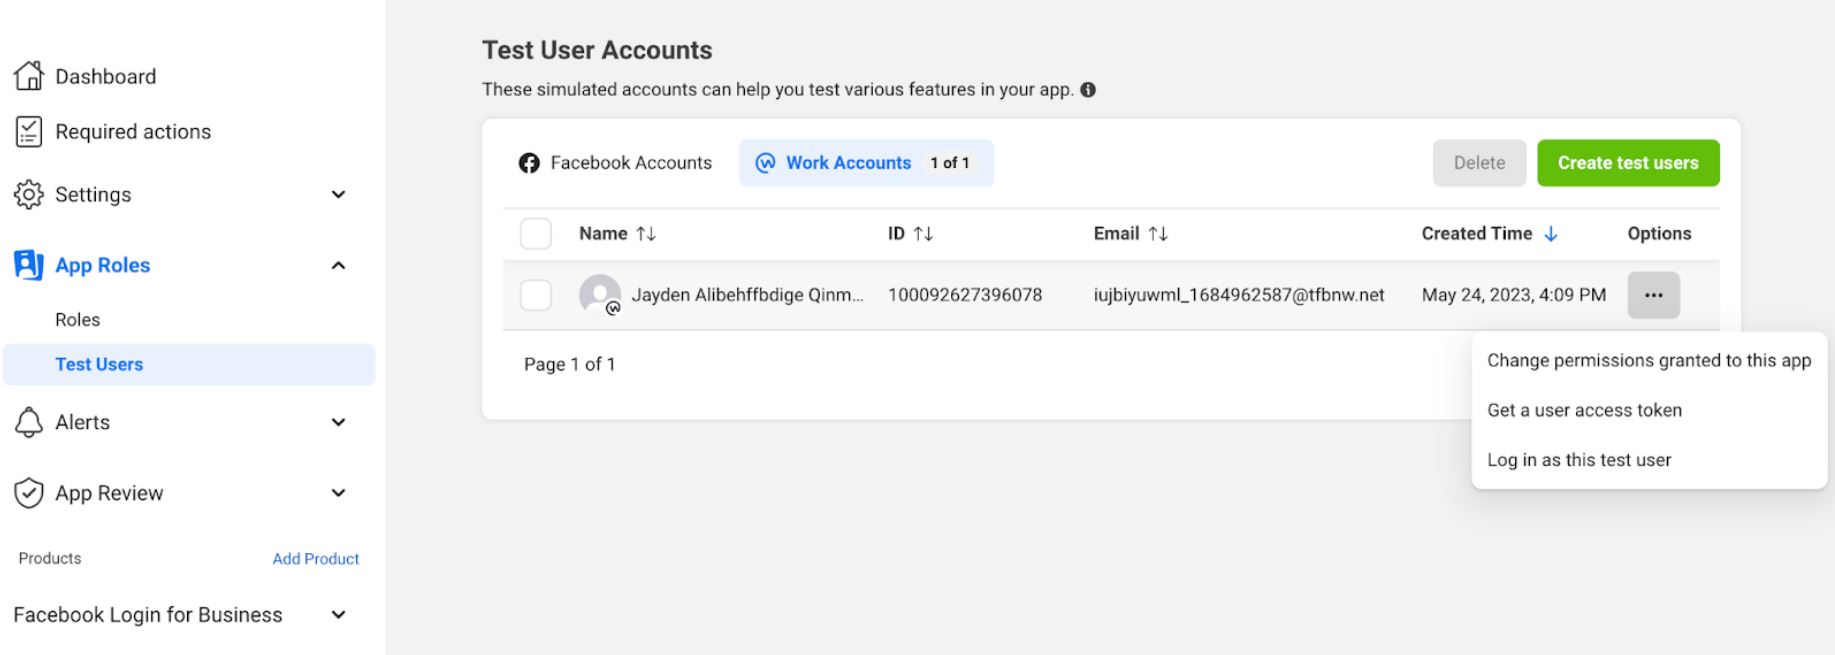The image size is (1835, 655).
Task: Click the Workplace logo in Work Accounts tab
Action: point(765,163)
